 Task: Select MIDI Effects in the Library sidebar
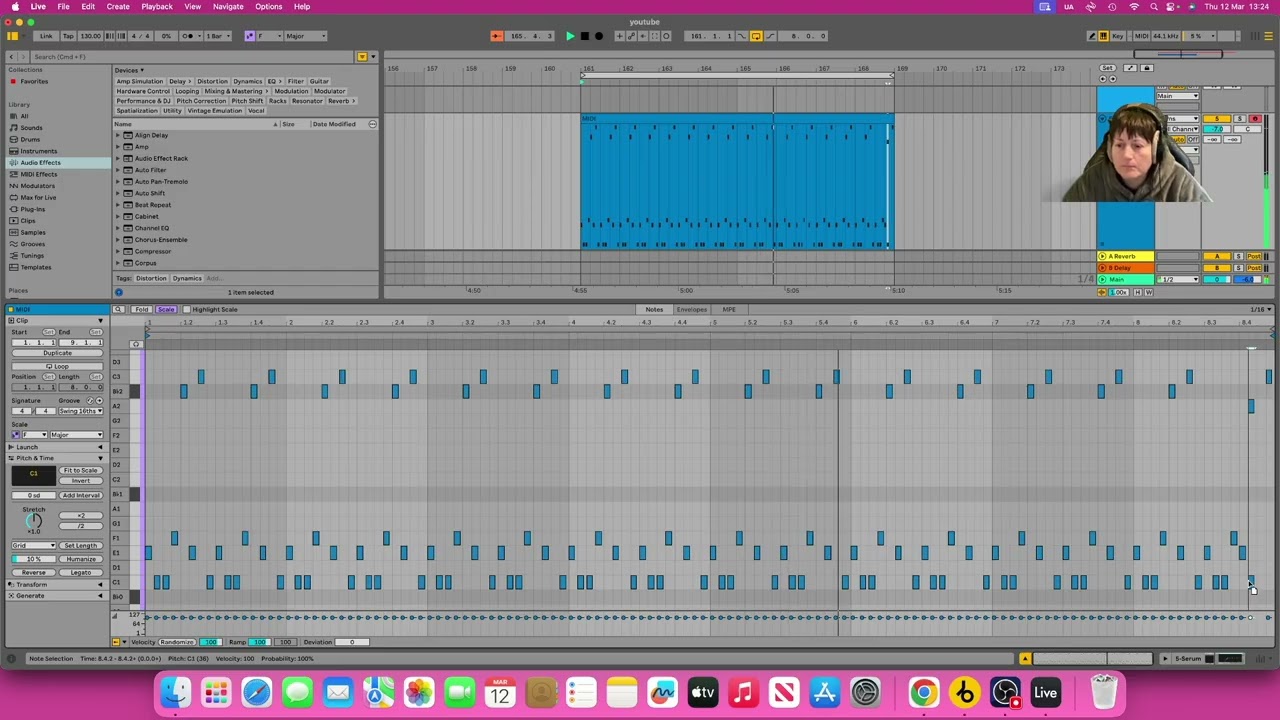38,174
